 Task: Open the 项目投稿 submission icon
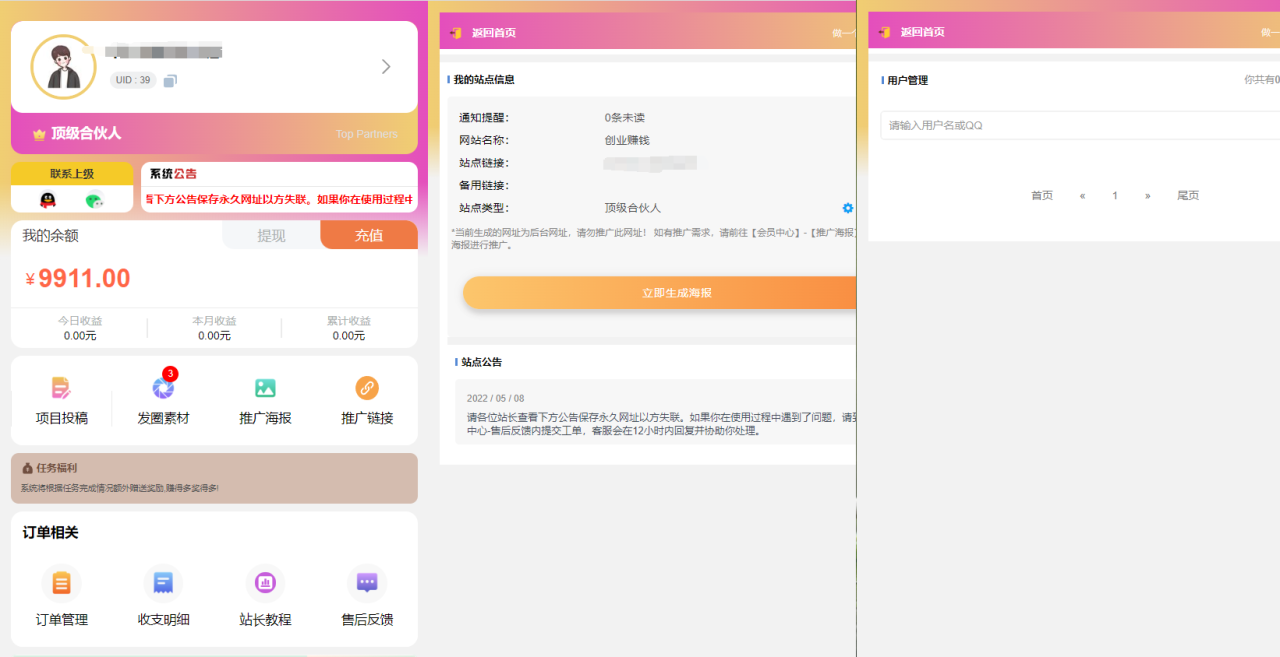62,399
